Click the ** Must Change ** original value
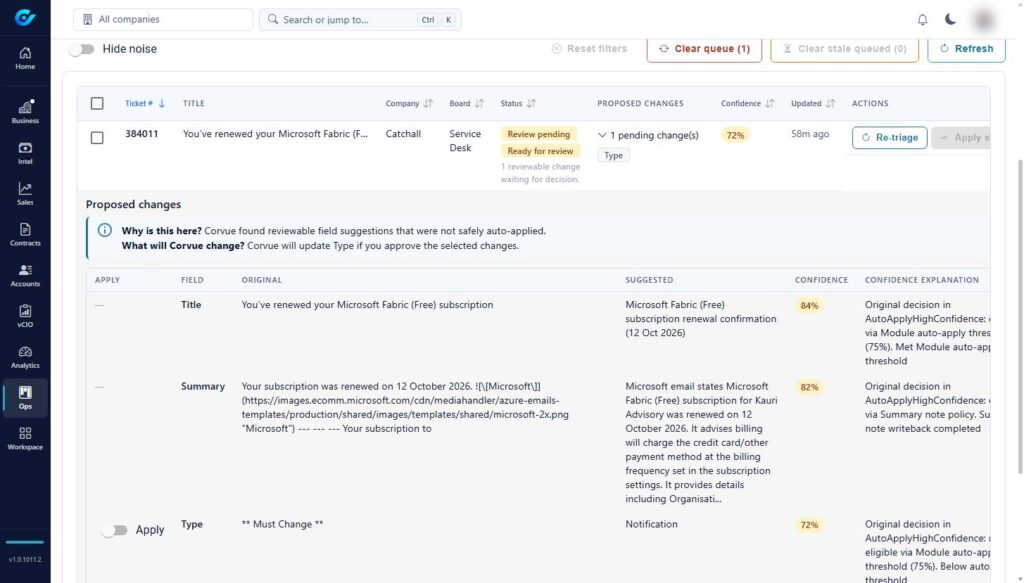 [x=282, y=524]
